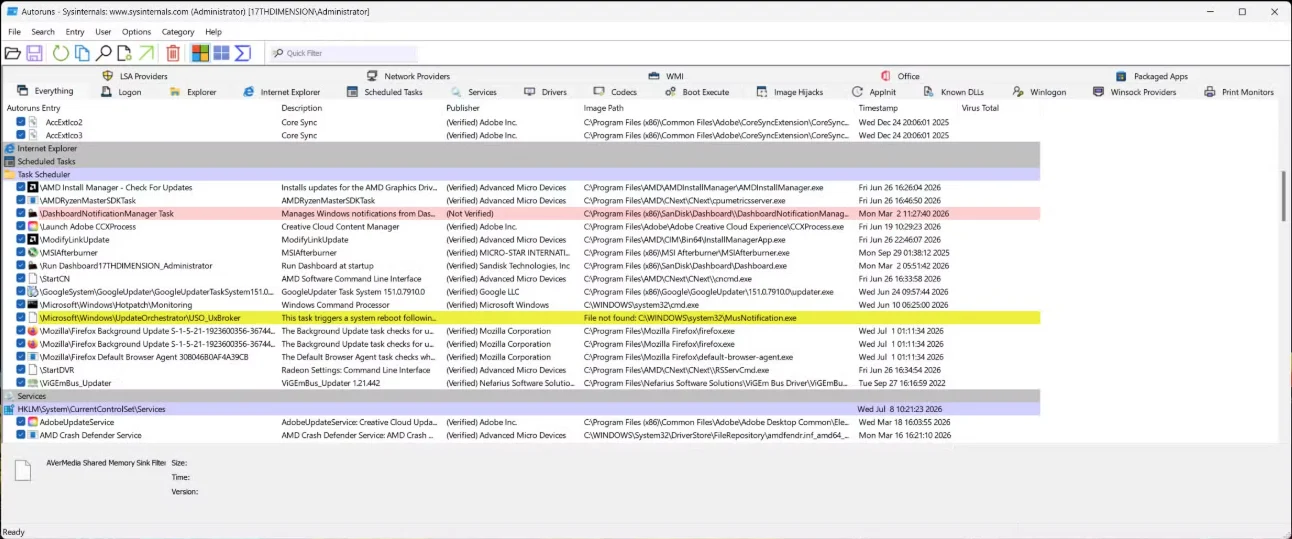Toggle the colorful Hide Microsoft Entries icon

point(200,53)
